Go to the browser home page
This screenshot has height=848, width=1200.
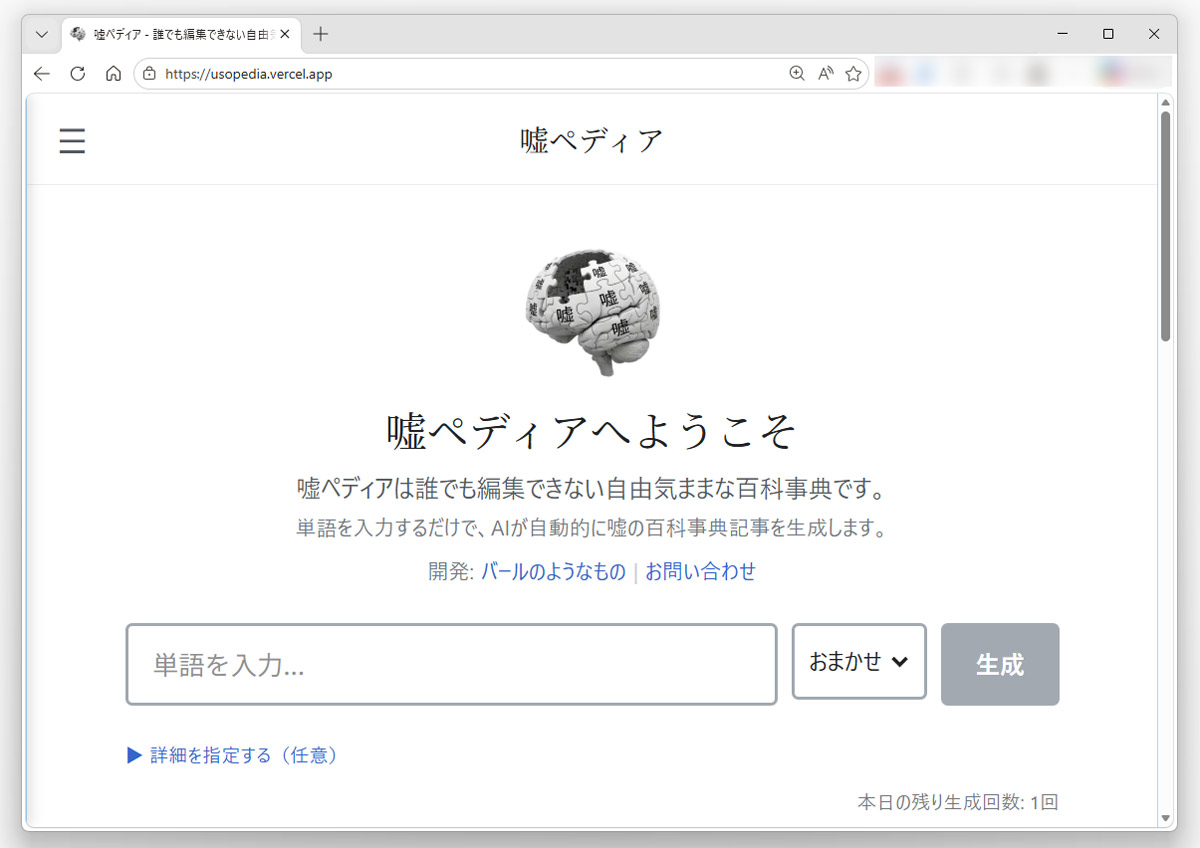pyautogui.click(x=113, y=73)
